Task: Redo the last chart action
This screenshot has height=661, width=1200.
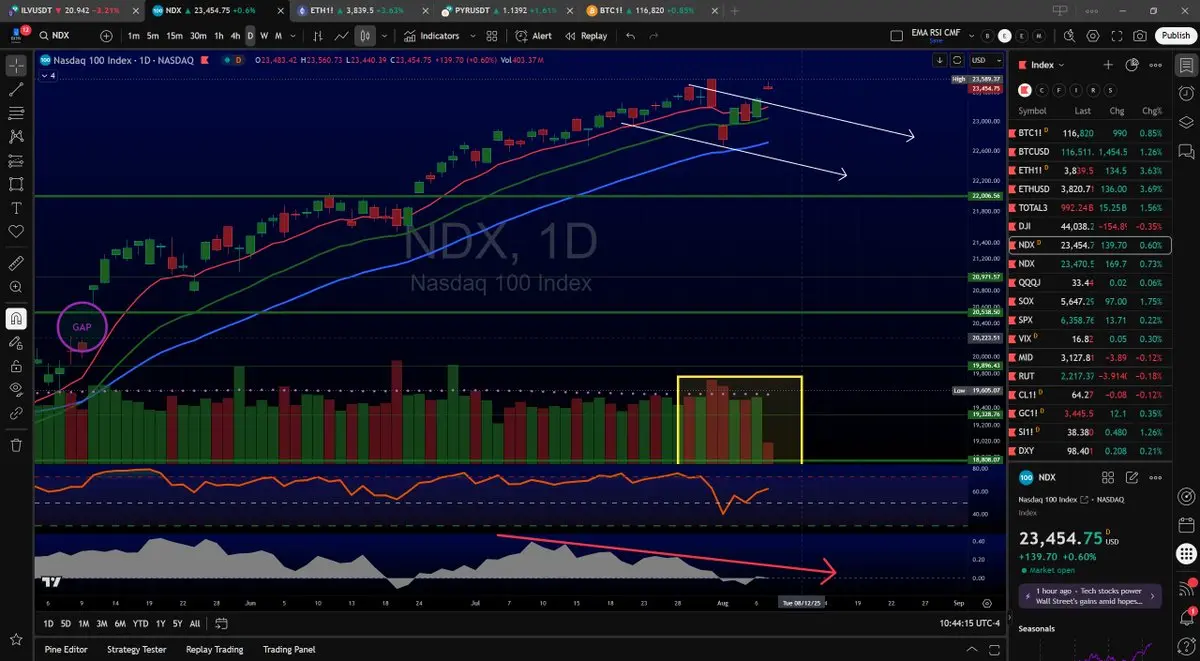Action: [x=654, y=36]
